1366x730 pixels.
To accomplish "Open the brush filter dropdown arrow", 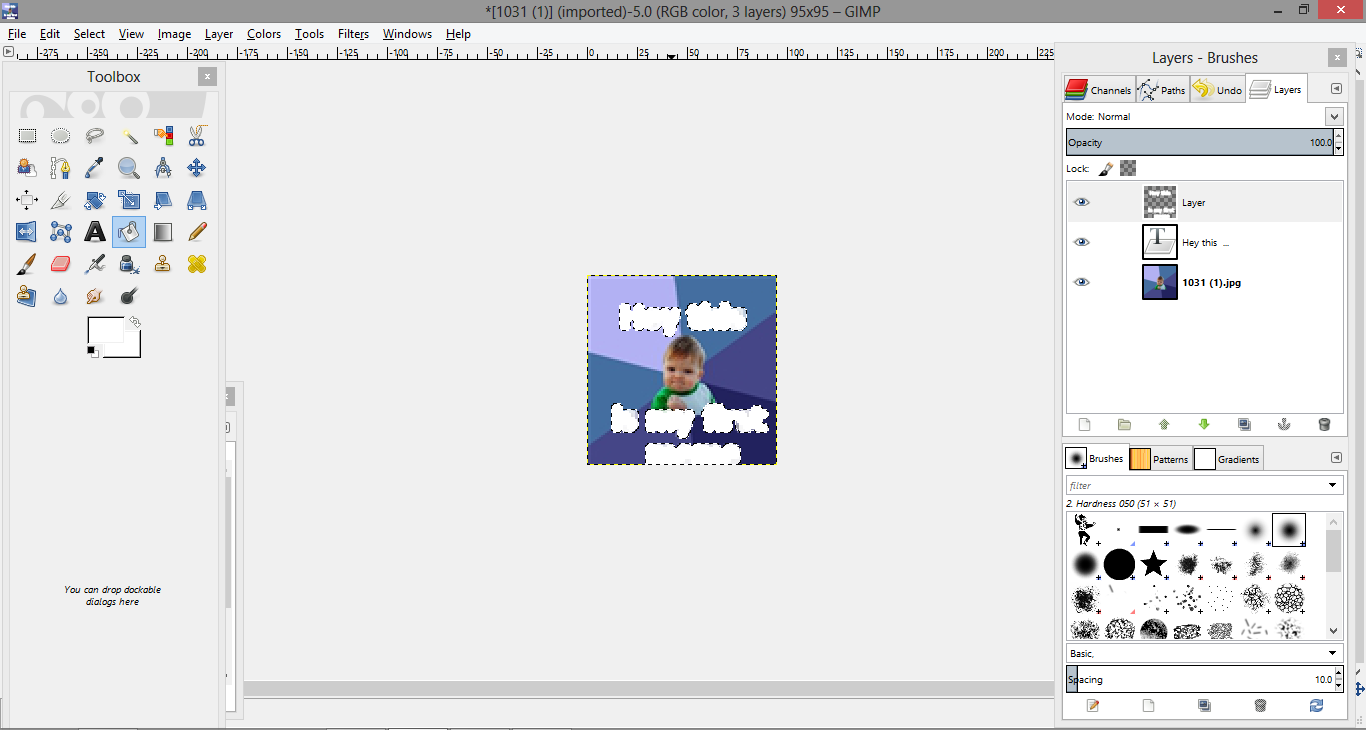I will click(x=1332, y=486).
